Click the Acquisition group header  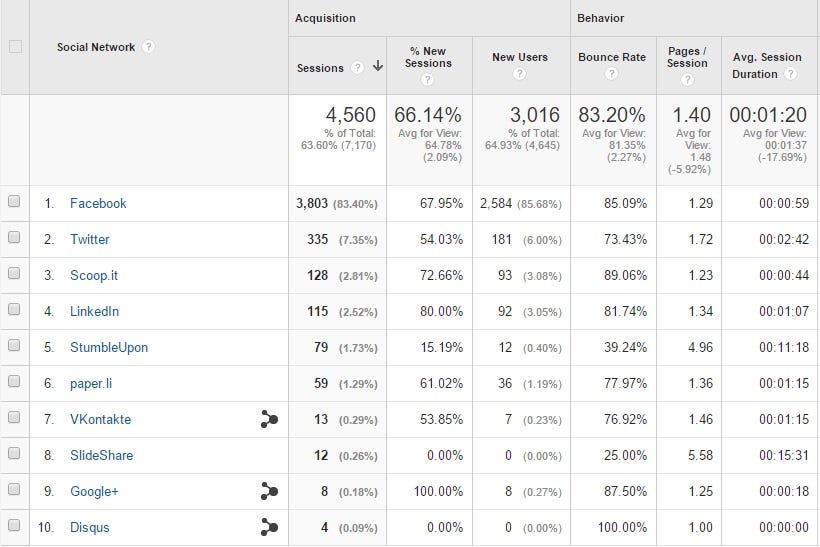click(x=325, y=18)
